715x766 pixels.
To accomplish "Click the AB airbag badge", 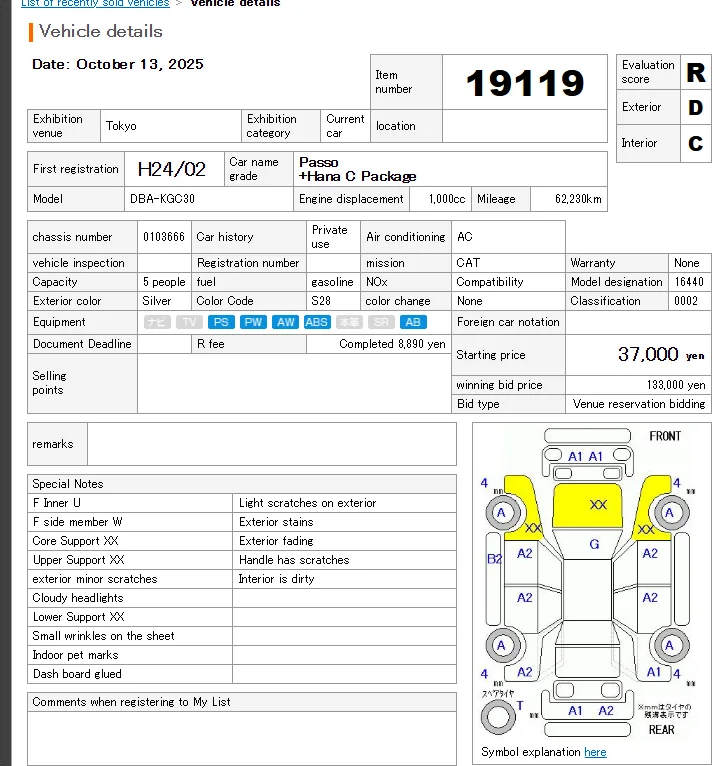I will [x=413, y=322].
